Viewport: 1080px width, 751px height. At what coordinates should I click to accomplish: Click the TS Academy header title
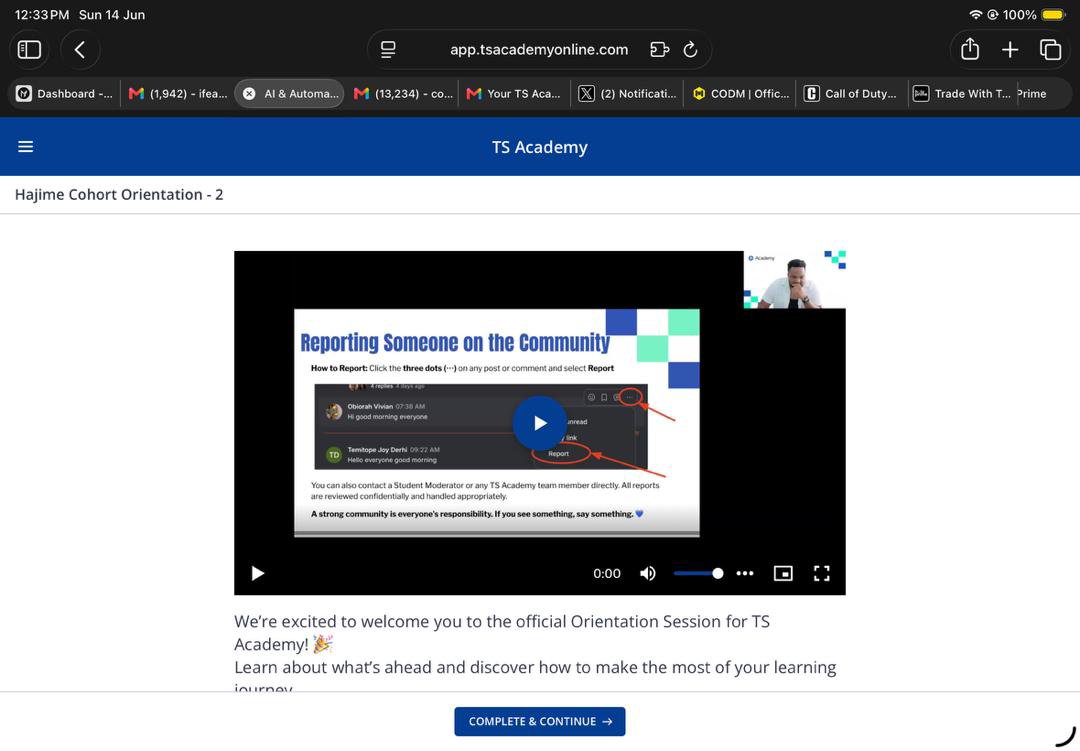(x=539, y=147)
